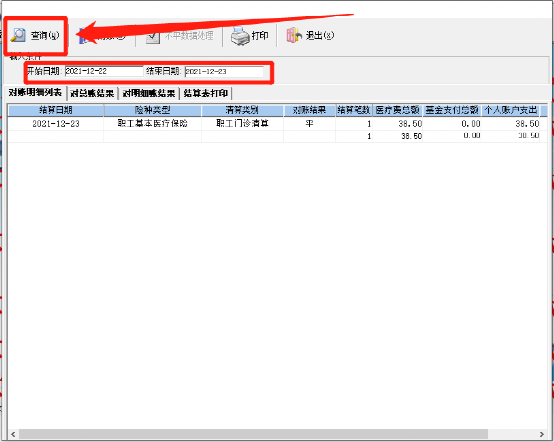Click the 医疗费总额 column header

(x=397, y=110)
